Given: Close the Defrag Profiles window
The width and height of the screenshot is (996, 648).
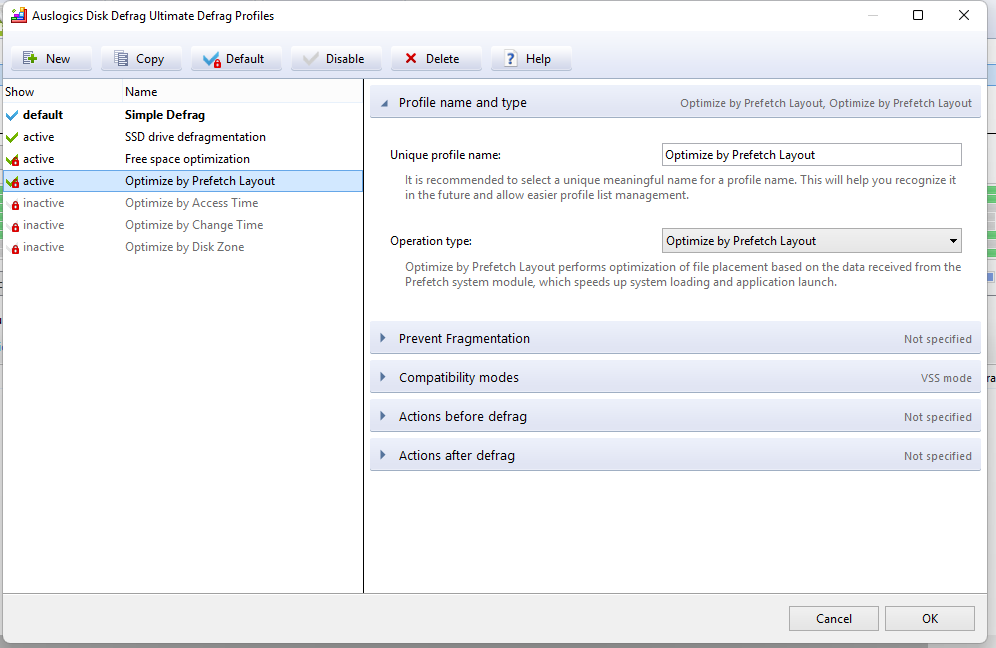Looking at the screenshot, I should click(964, 15).
